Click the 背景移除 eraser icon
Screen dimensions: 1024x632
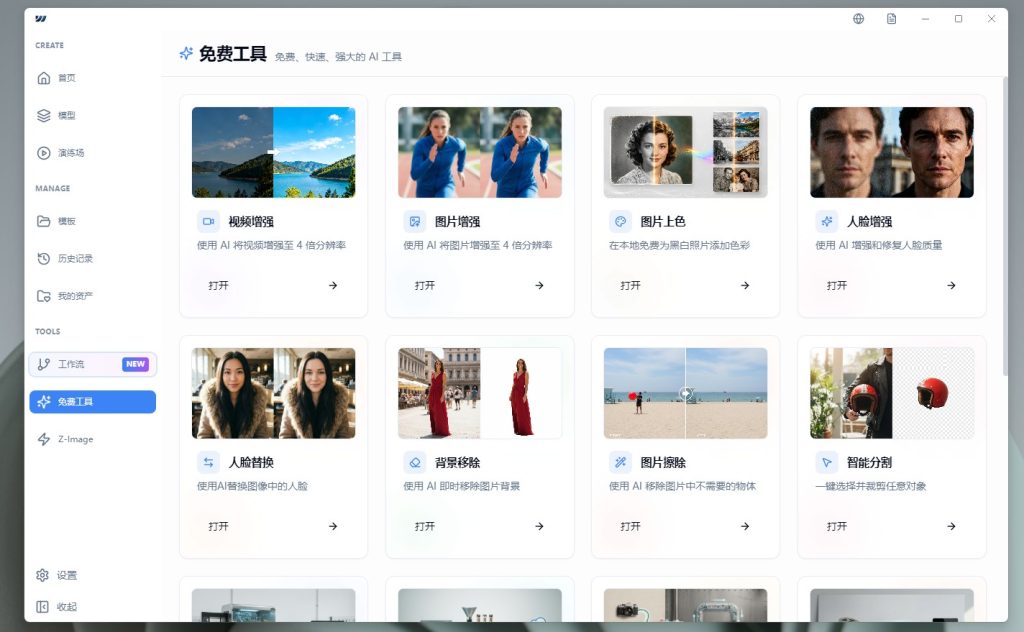(415, 463)
